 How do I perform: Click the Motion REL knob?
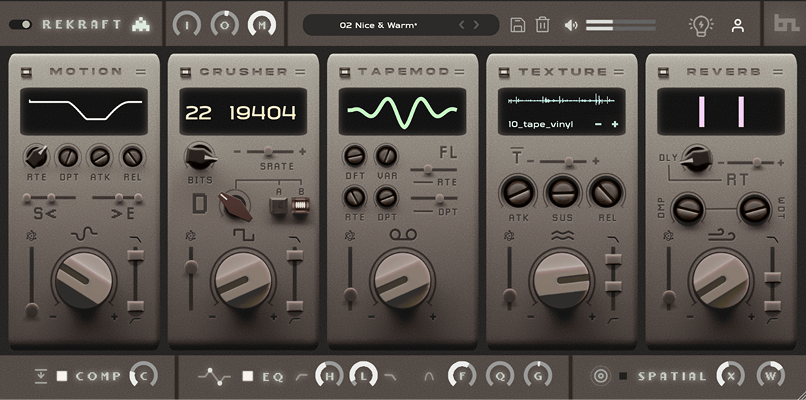pyautogui.click(x=133, y=157)
